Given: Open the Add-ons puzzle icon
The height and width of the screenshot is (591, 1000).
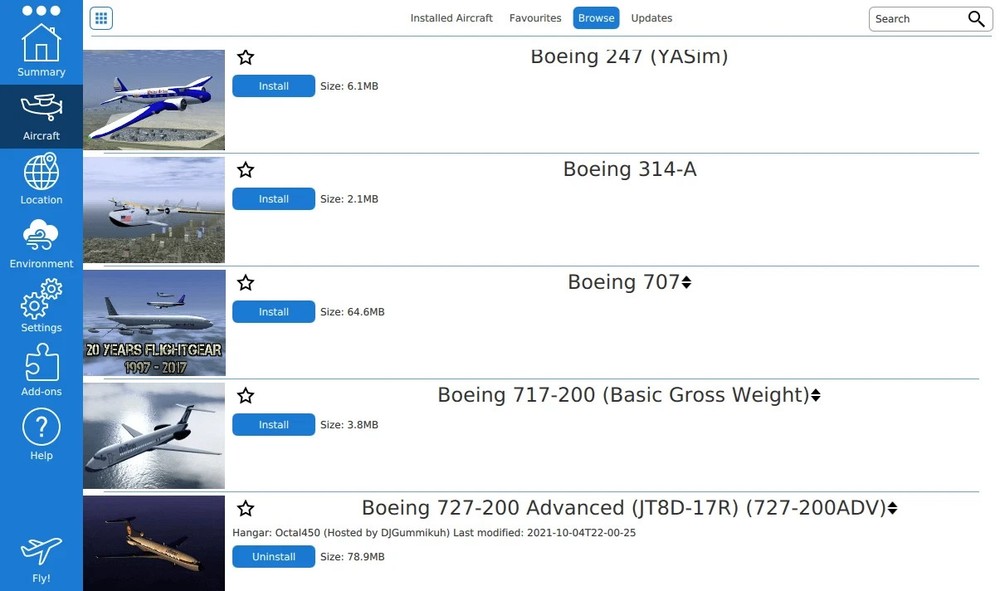Looking at the screenshot, I should (x=41, y=364).
